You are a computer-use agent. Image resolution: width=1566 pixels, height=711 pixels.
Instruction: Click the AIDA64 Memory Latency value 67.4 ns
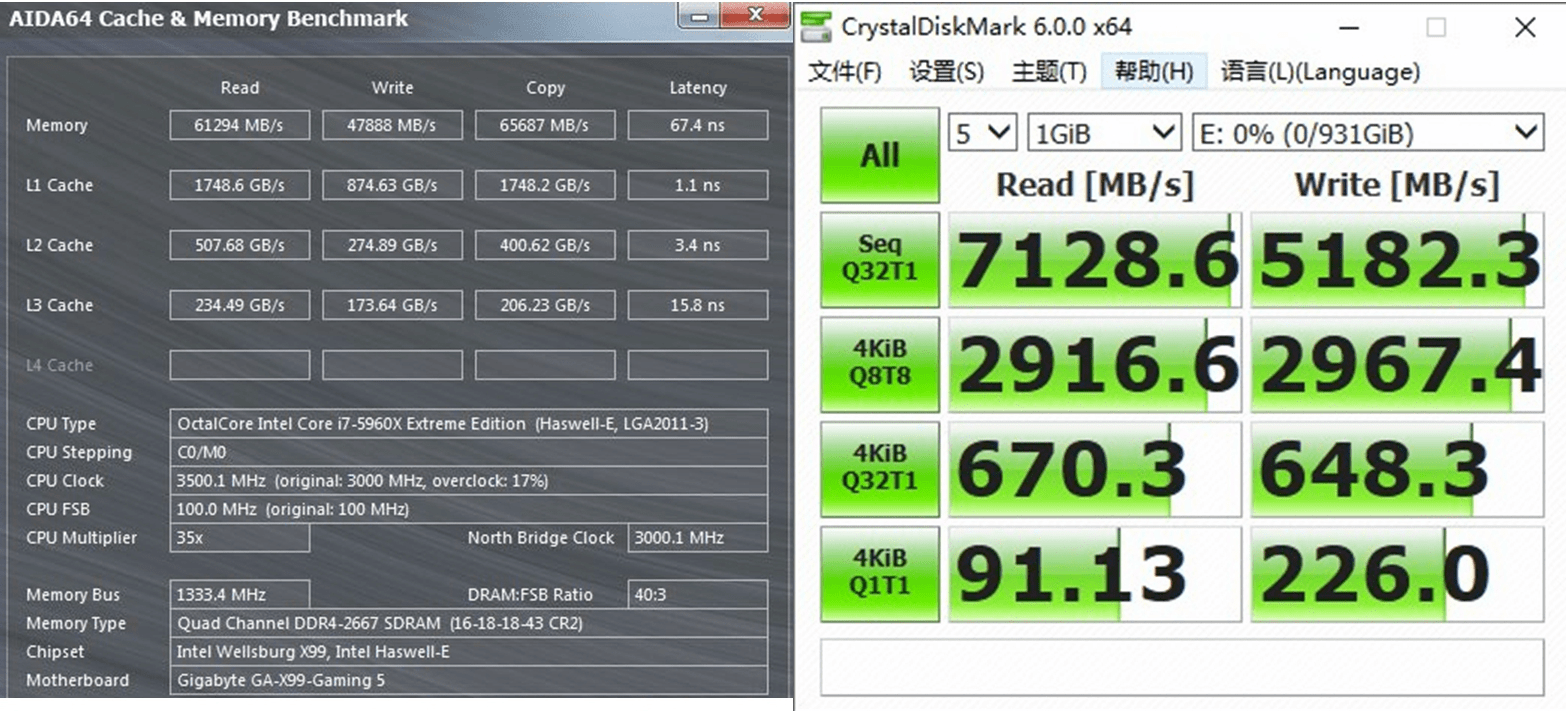698,125
